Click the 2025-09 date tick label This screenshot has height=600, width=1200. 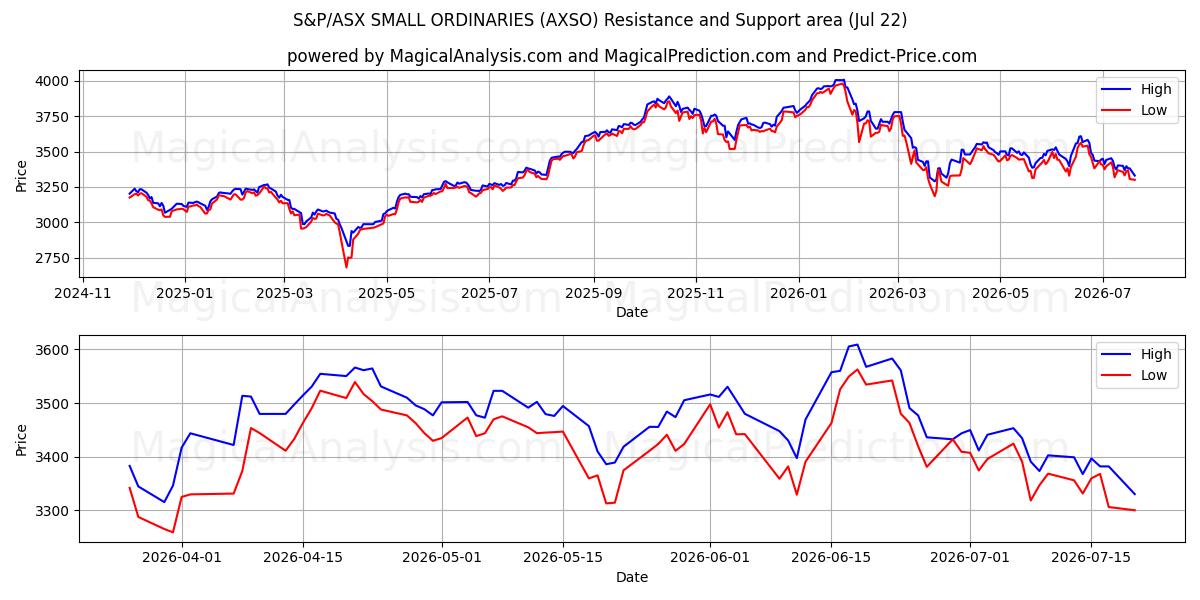coord(593,293)
